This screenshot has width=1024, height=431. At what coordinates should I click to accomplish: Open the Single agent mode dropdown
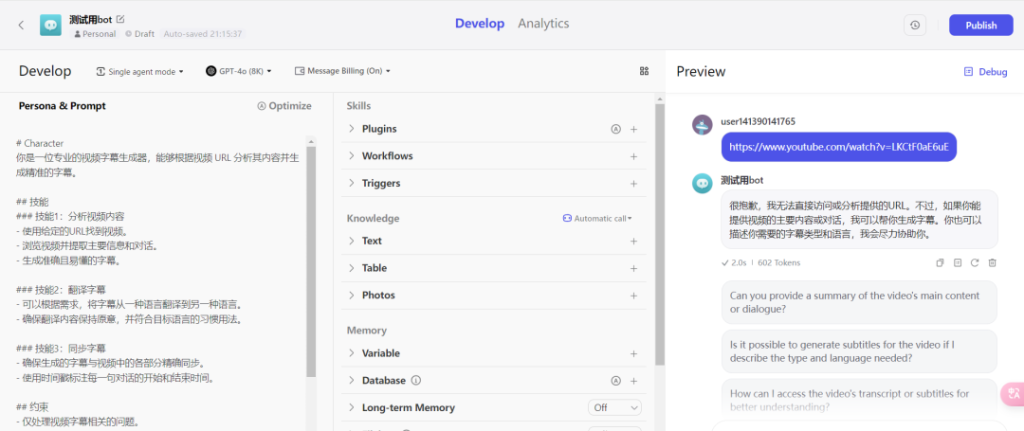point(140,71)
